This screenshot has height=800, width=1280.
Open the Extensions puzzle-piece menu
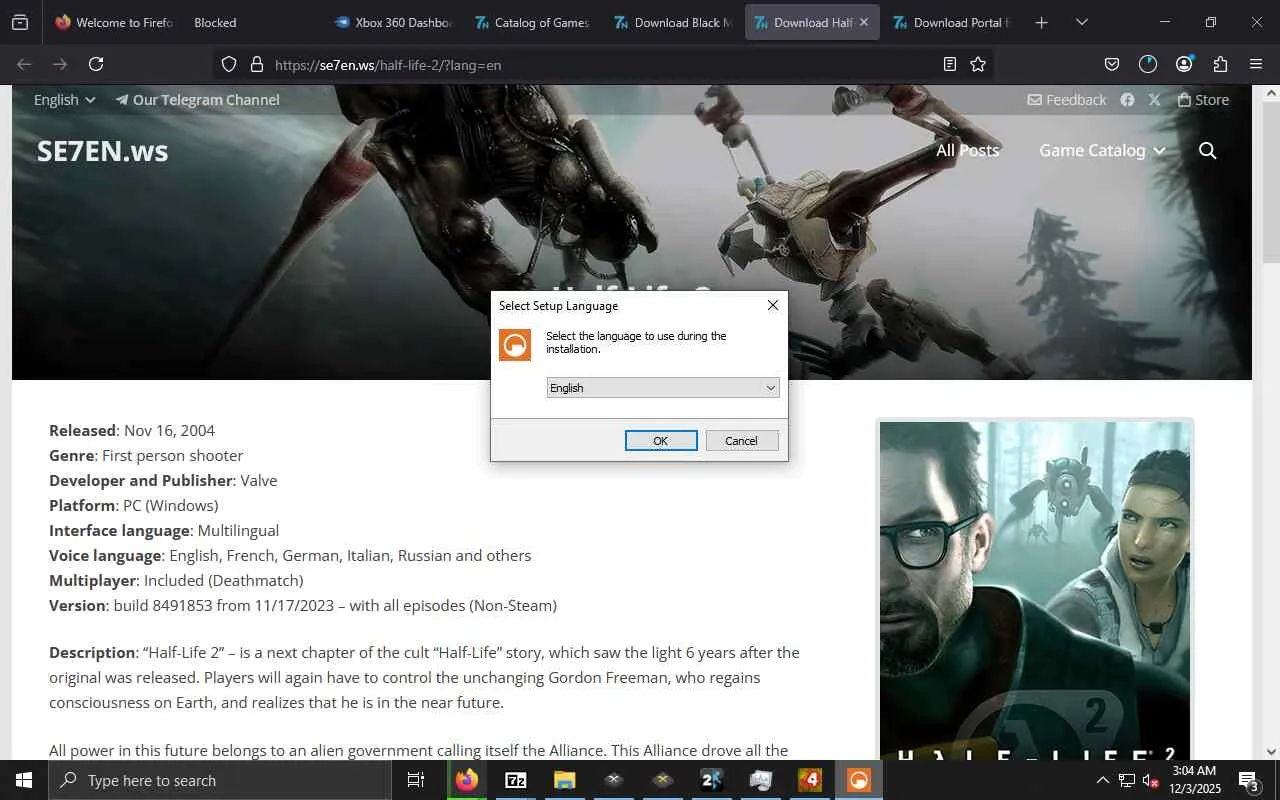[x=1220, y=64]
